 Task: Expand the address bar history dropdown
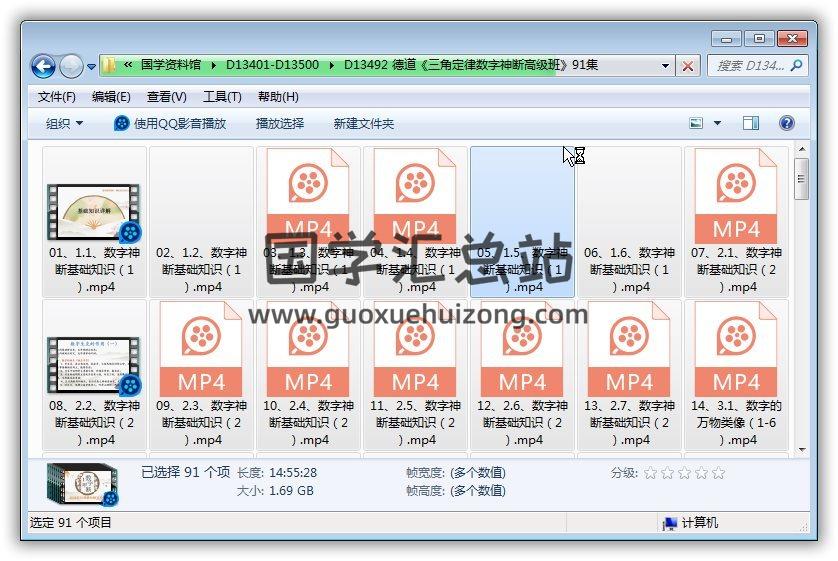666,66
